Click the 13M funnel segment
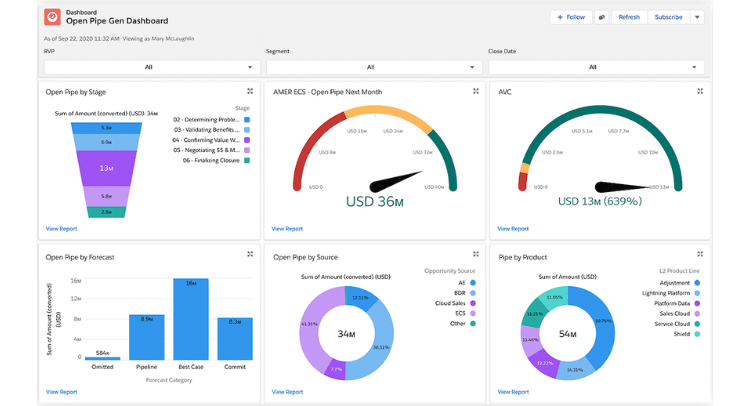The image size is (750, 406). tap(106, 168)
